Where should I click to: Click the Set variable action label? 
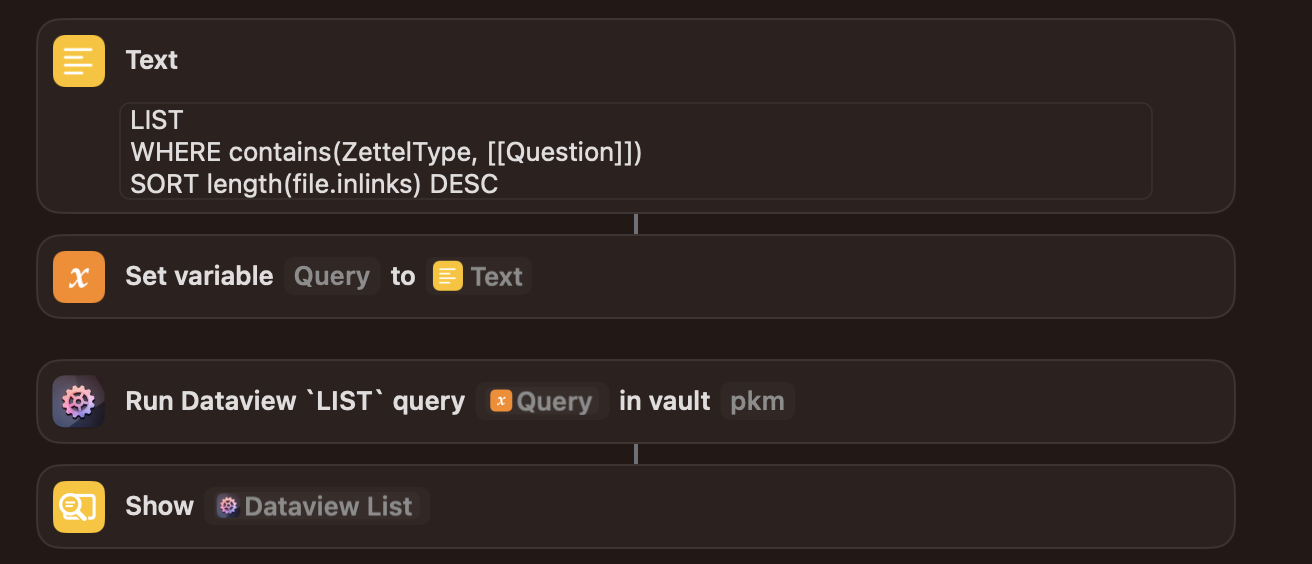coord(199,276)
